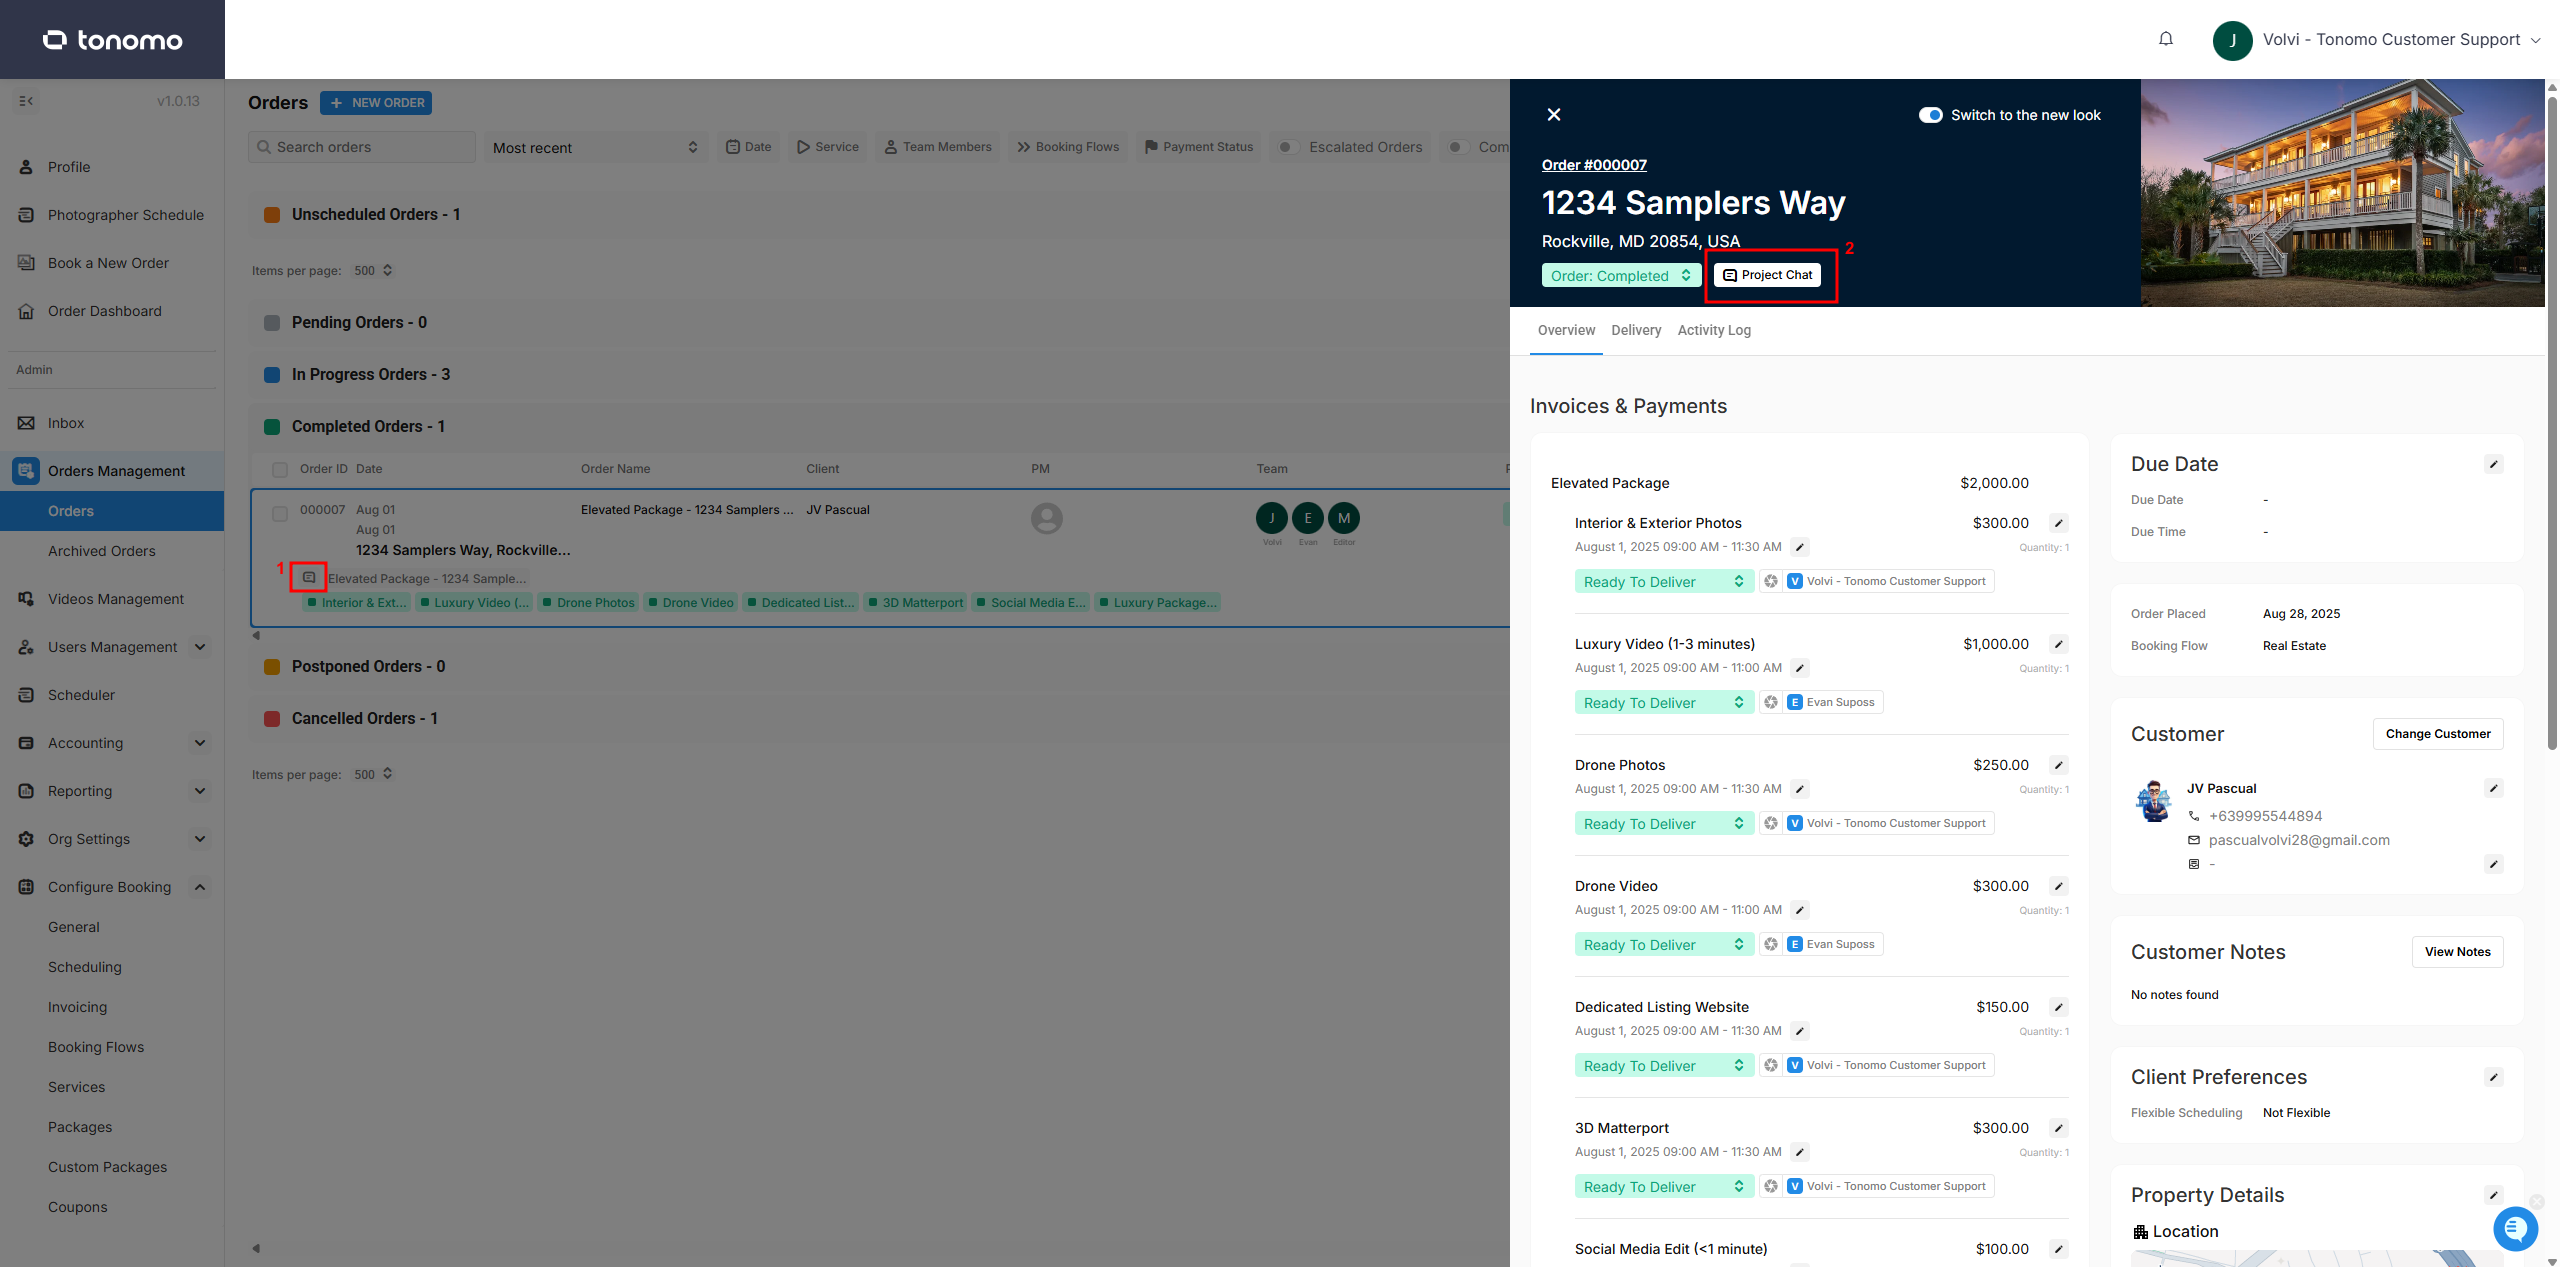Select the Overview tab
The height and width of the screenshot is (1267, 2560).
(1566, 330)
